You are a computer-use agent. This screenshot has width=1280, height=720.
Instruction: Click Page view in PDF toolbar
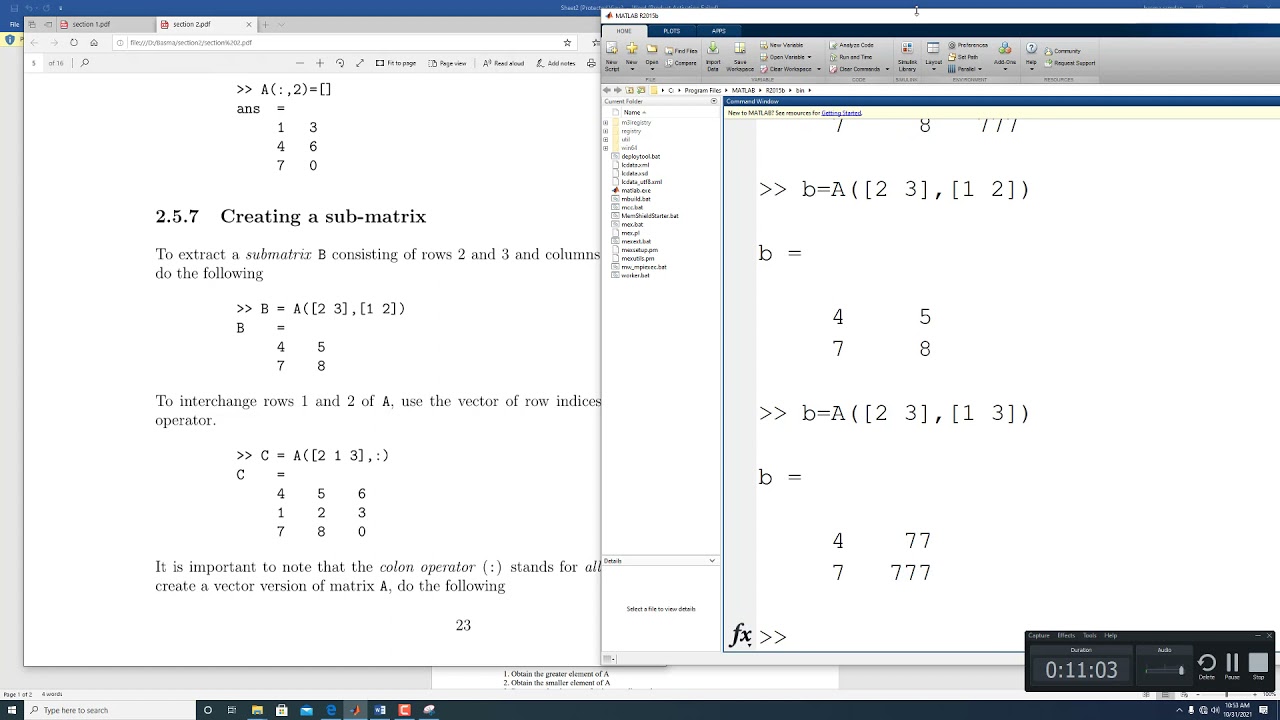coord(447,63)
